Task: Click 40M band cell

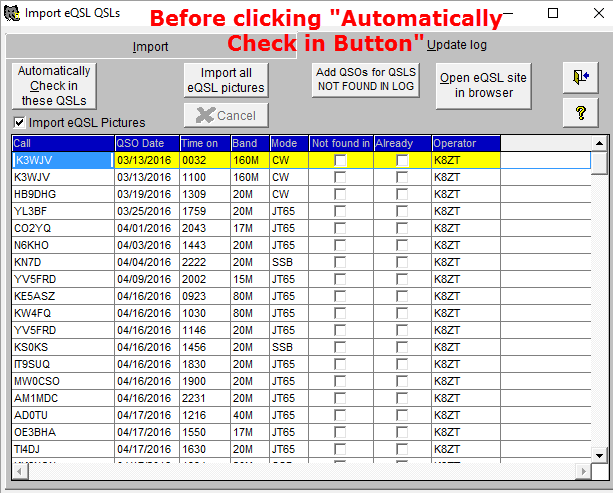Action: [x=250, y=415]
